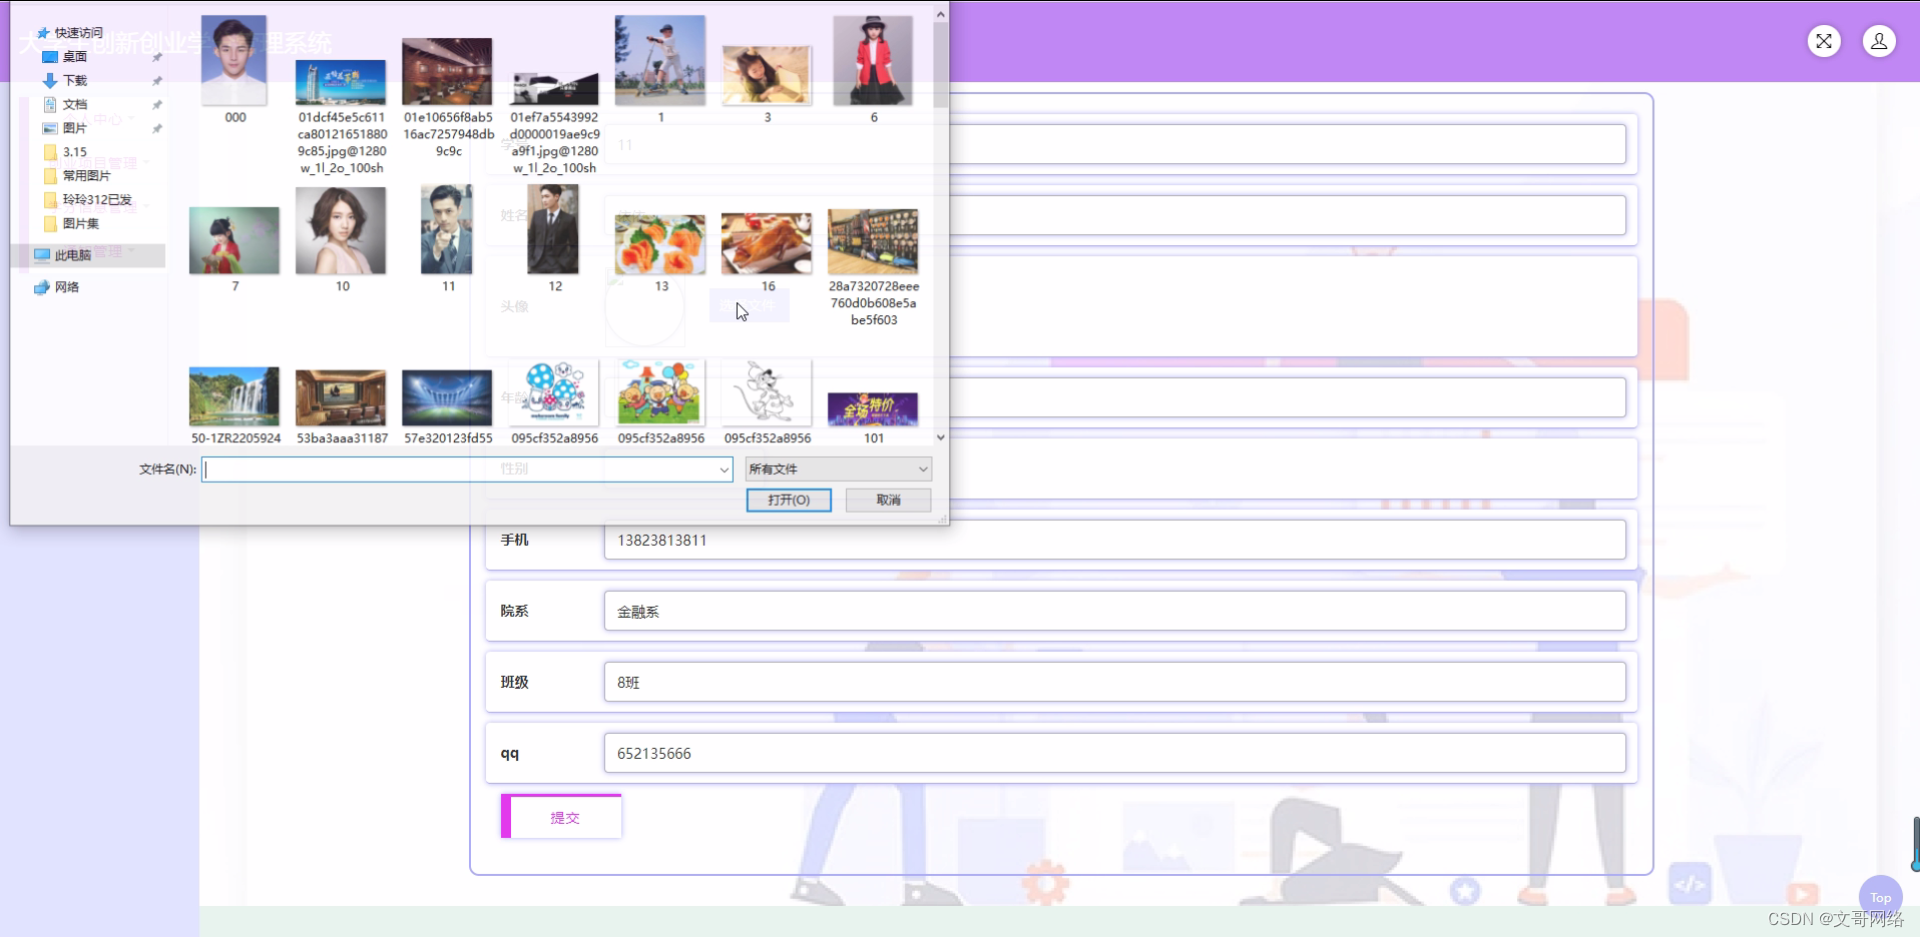Select 网络 in the dialog sidebar

tap(57, 287)
